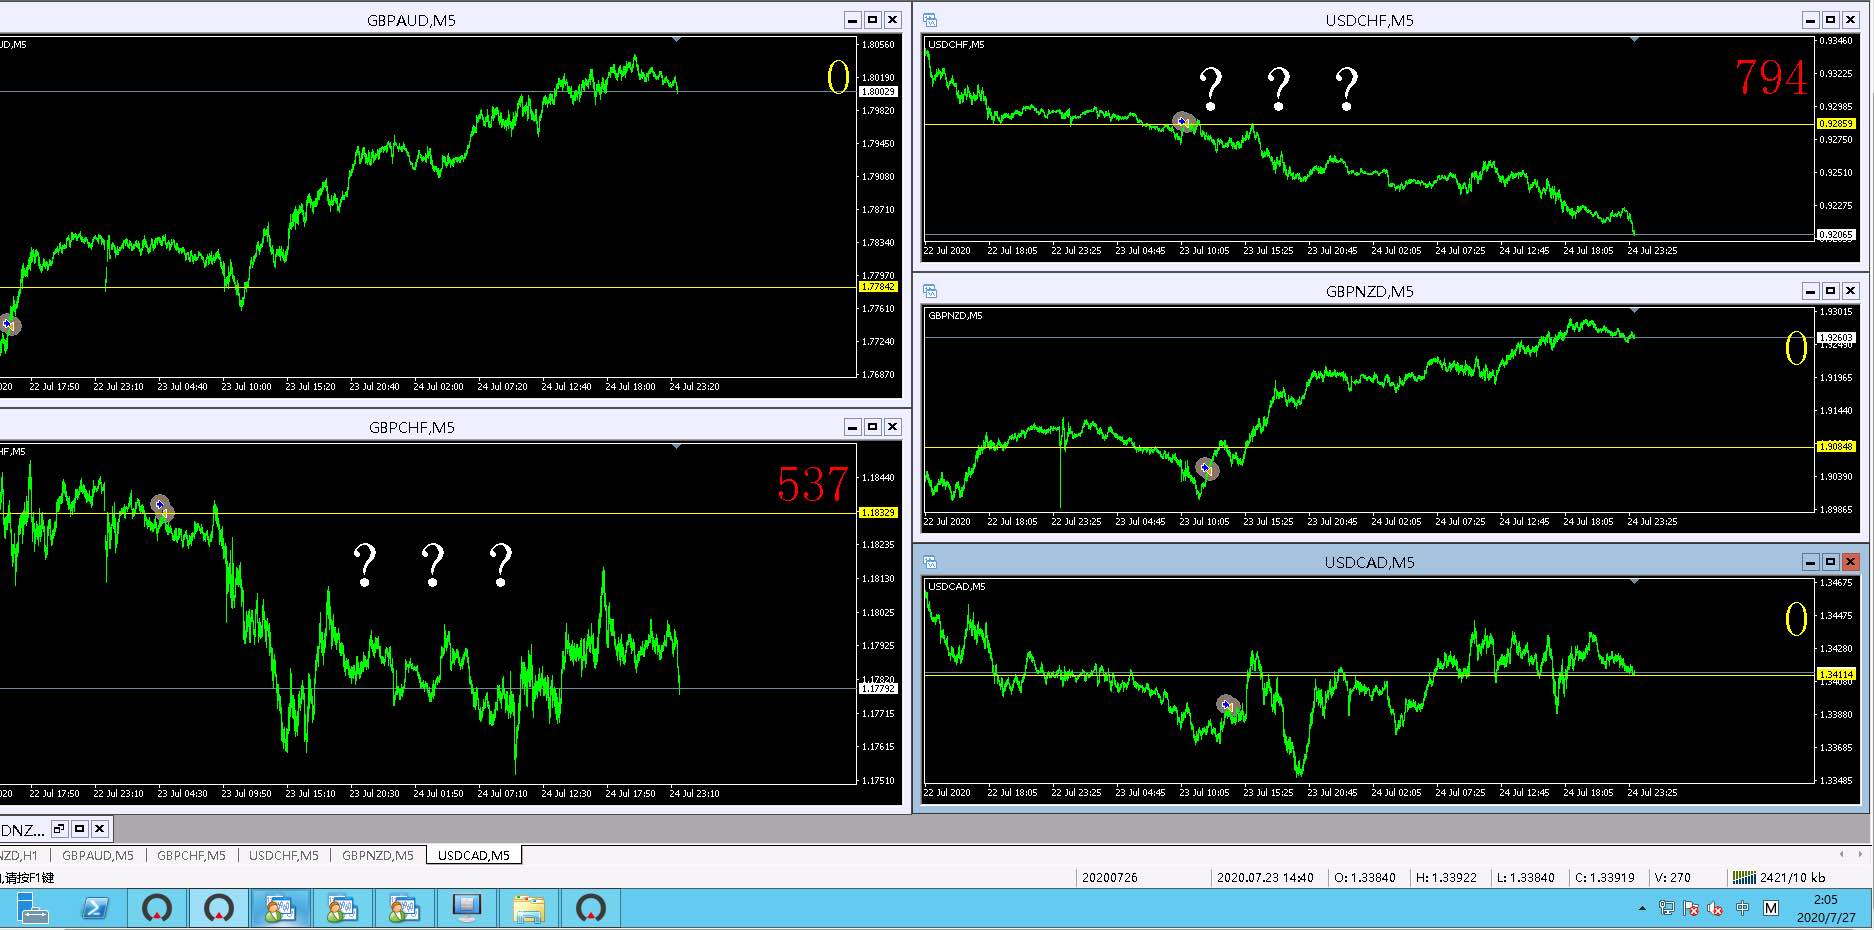Image resolution: width=1874 pixels, height=930 pixels.
Task: Restore the minimized DNZ chart window
Action: [59, 829]
